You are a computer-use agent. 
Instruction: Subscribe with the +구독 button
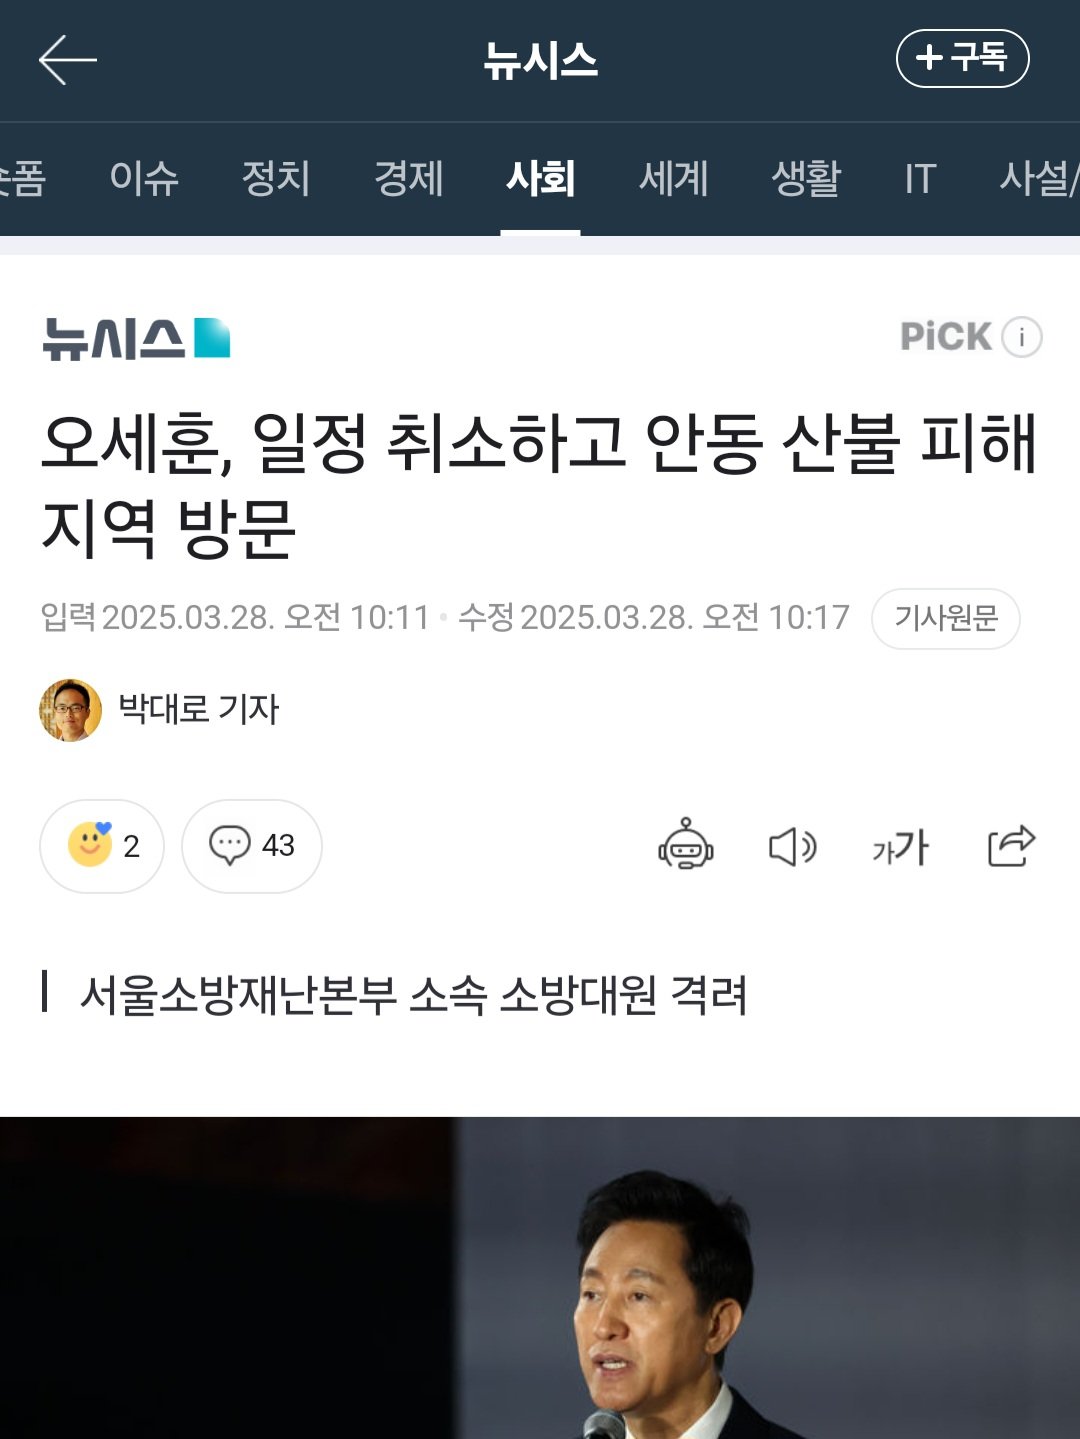click(962, 58)
